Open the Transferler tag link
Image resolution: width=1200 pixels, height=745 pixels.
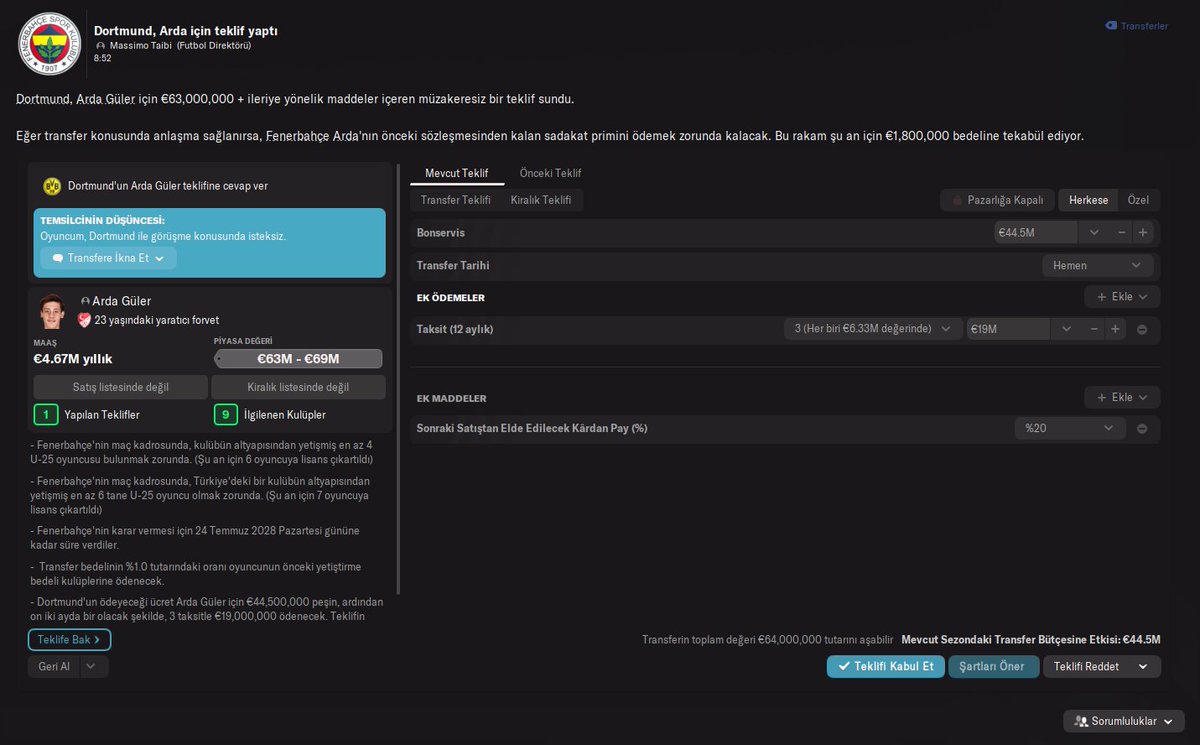[x=1136, y=26]
